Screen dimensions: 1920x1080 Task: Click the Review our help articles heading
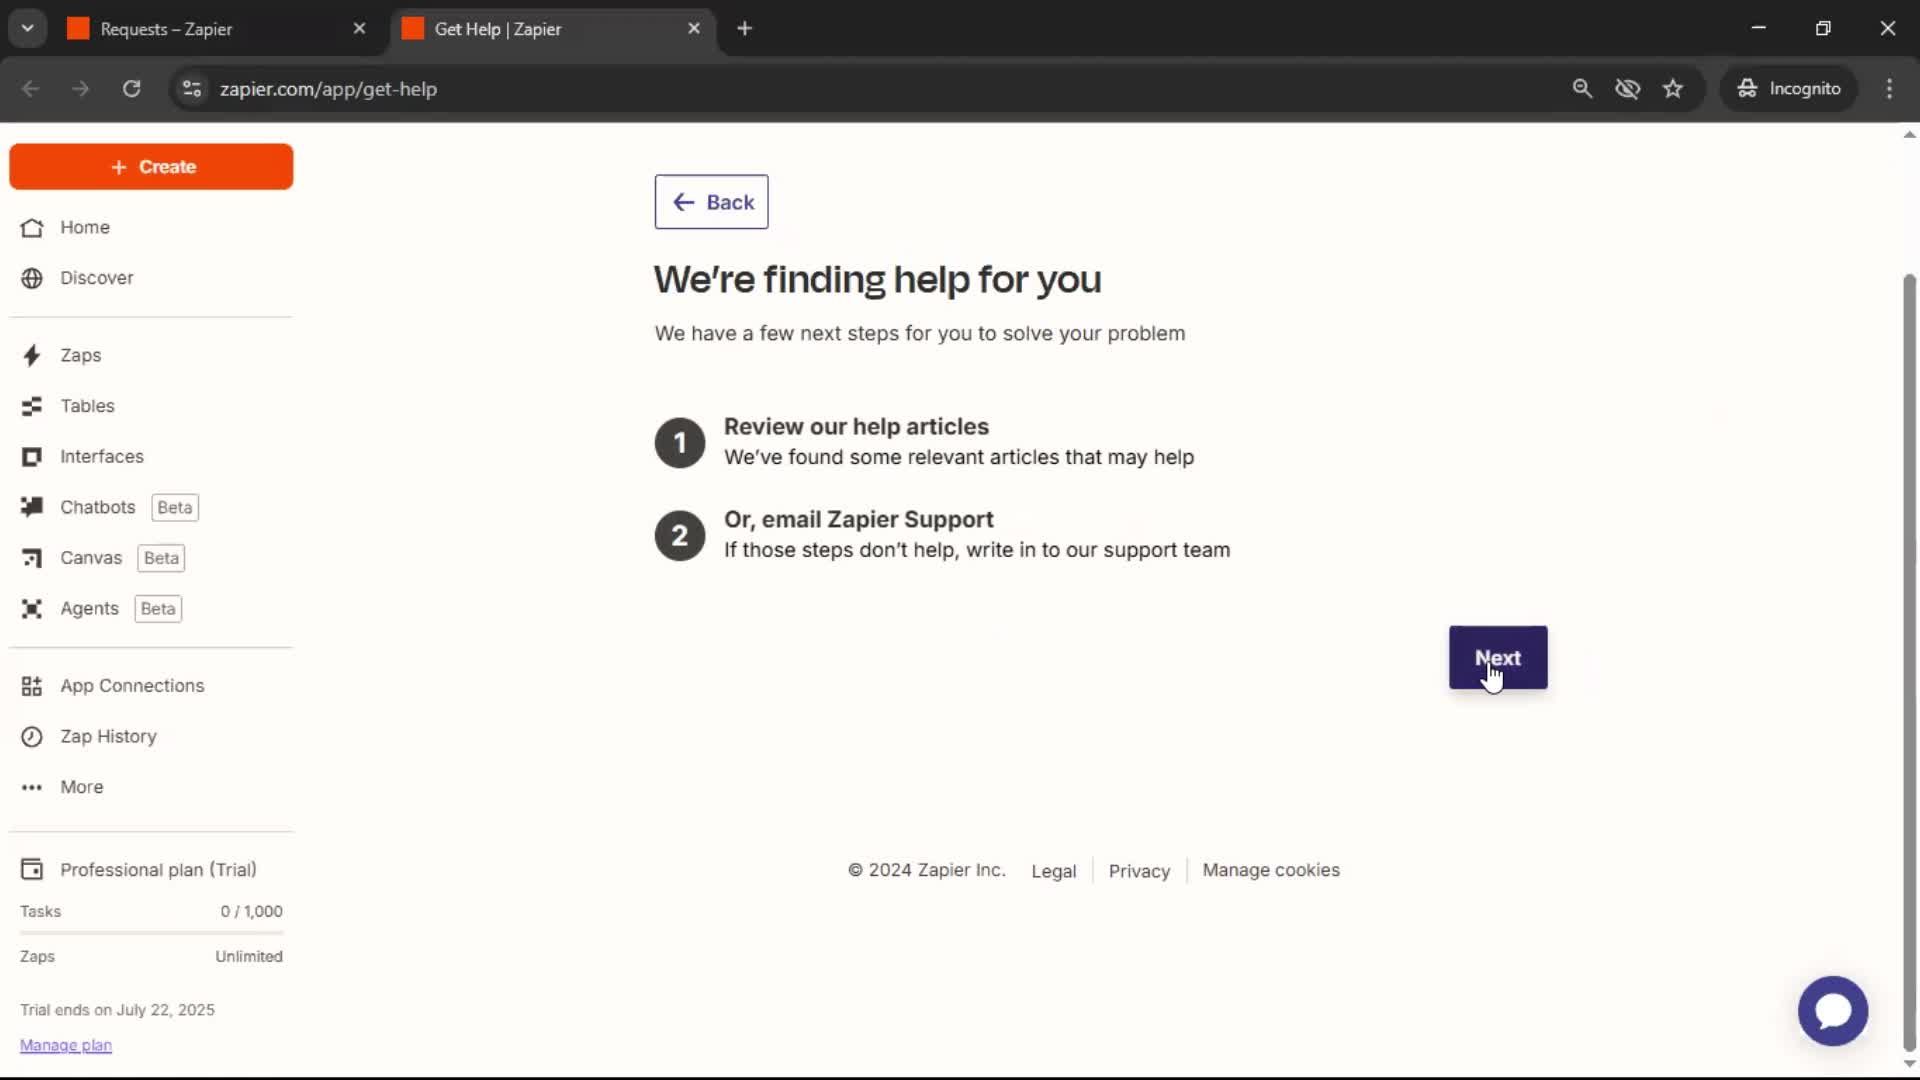click(x=856, y=427)
